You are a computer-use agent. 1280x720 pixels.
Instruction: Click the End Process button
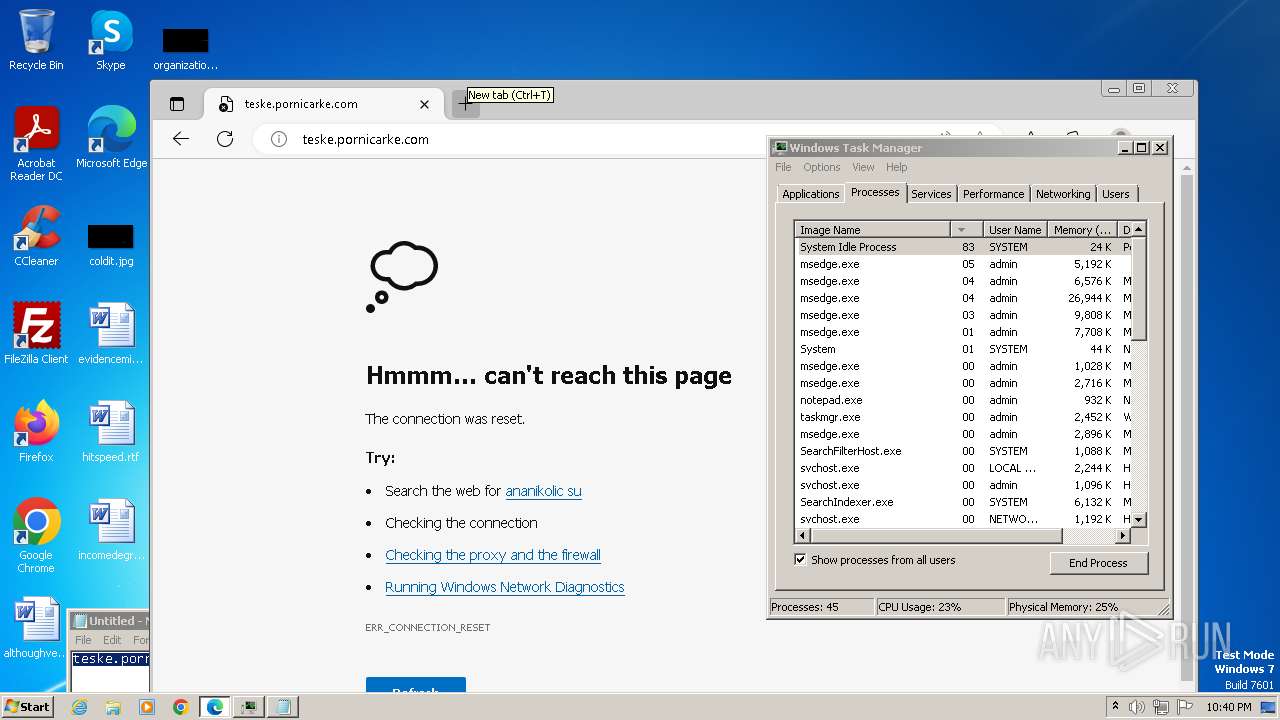pyautogui.click(x=1098, y=563)
